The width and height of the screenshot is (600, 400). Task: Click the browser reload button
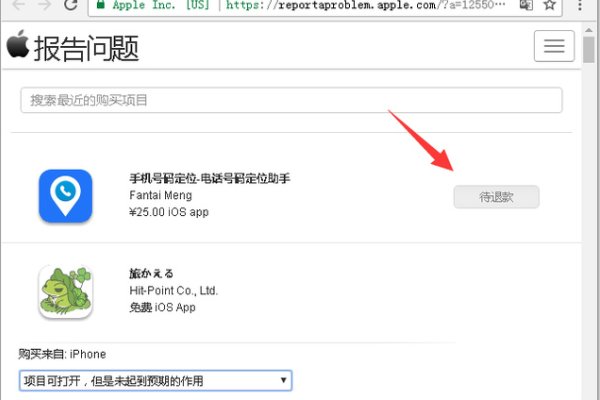[70, 5]
